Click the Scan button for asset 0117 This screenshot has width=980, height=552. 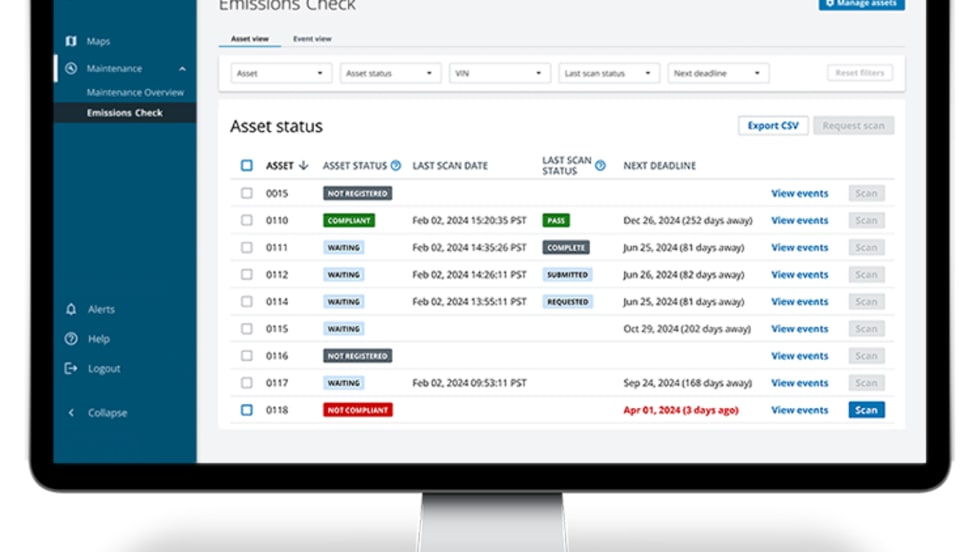coord(866,383)
